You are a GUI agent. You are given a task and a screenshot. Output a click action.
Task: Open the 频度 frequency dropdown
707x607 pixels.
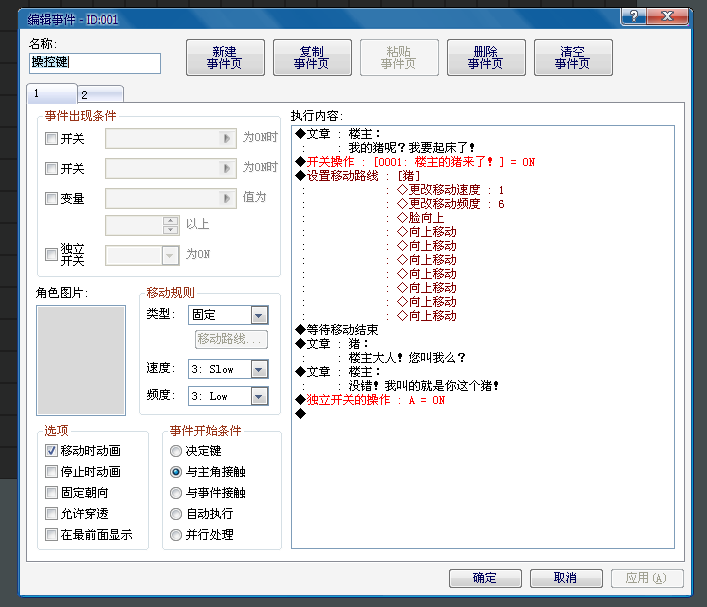coord(228,396)
